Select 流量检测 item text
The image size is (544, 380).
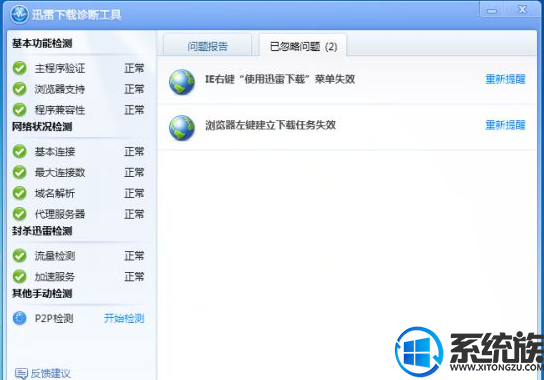tap(55, 256)
